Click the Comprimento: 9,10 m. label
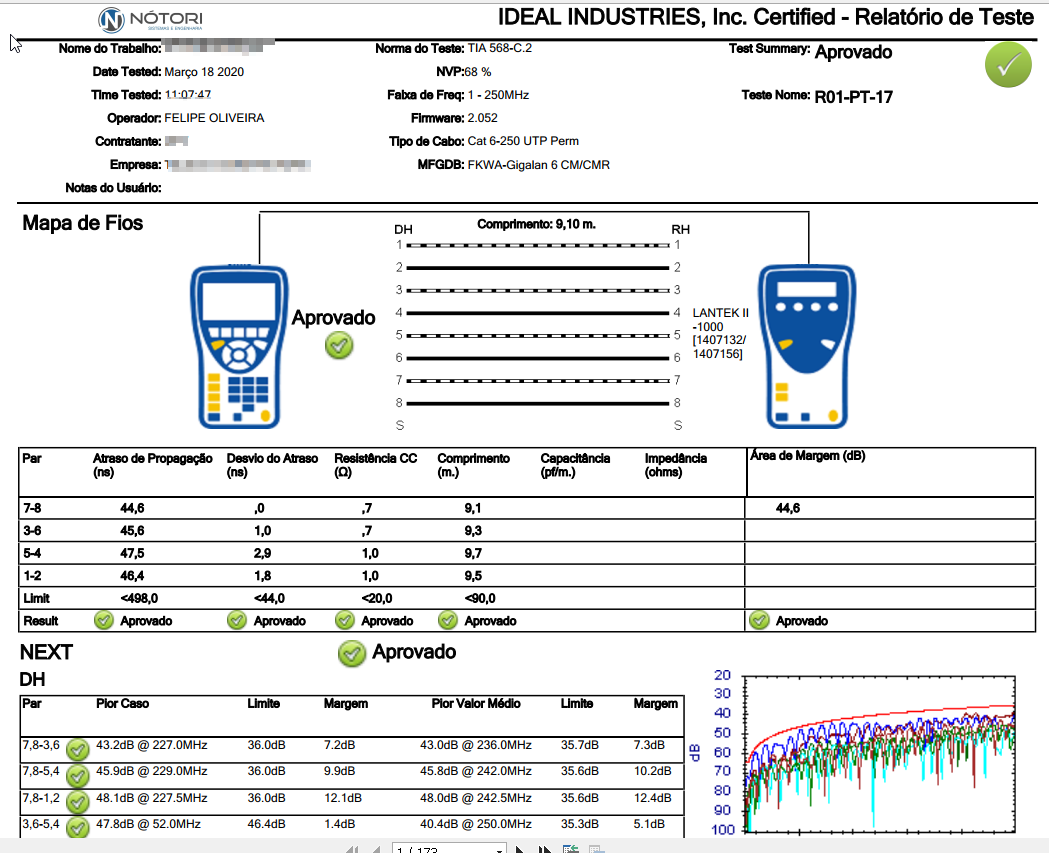 (536, 224)
